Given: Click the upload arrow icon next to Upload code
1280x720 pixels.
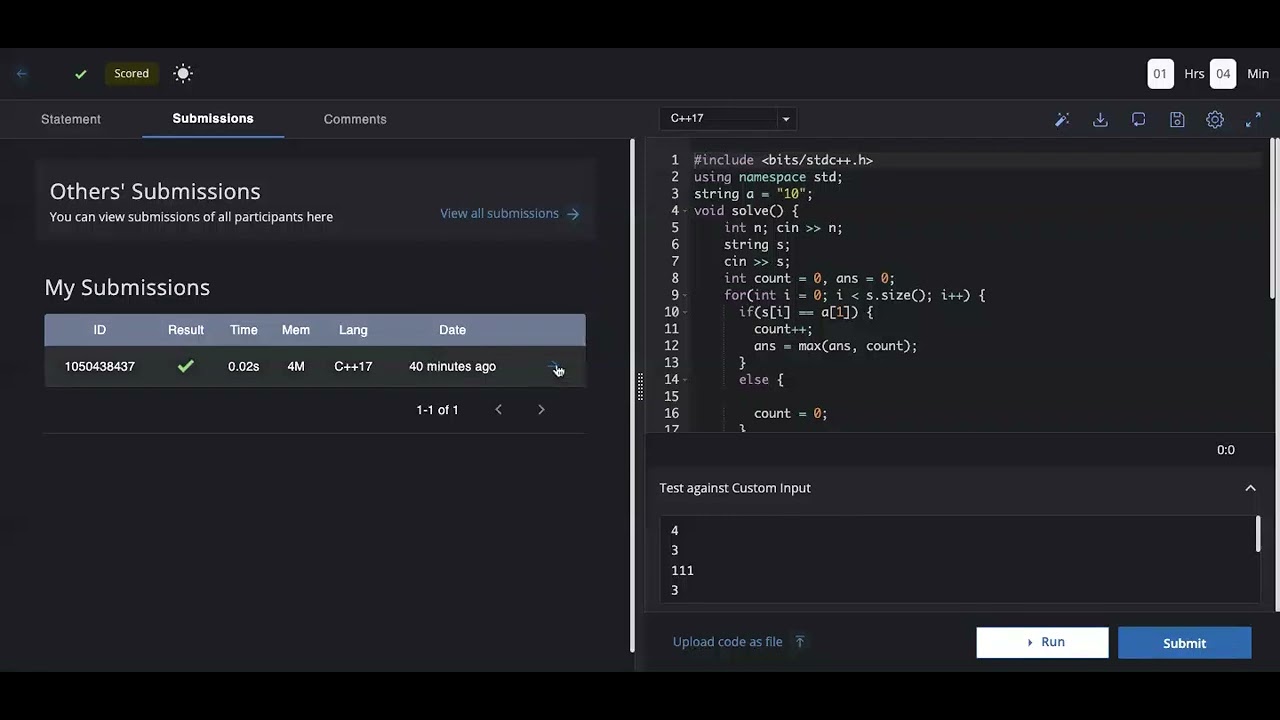Looking at the screenshot, I should click(799, 642).
